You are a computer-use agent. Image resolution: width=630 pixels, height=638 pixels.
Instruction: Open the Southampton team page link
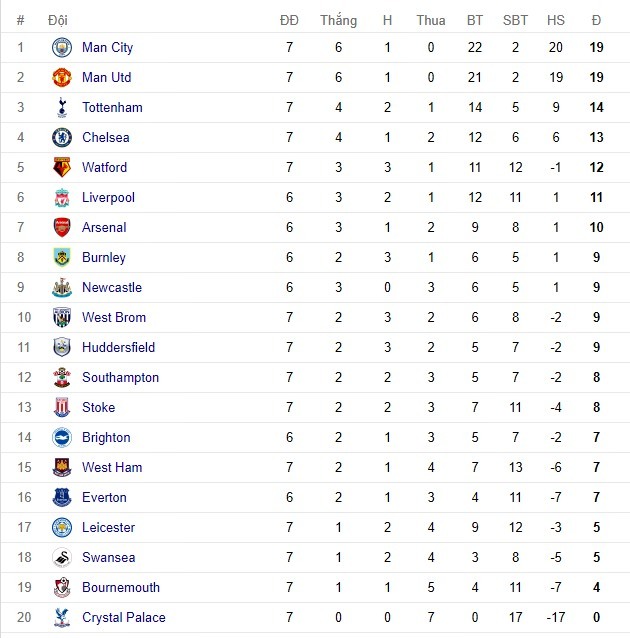click(120, 377)
